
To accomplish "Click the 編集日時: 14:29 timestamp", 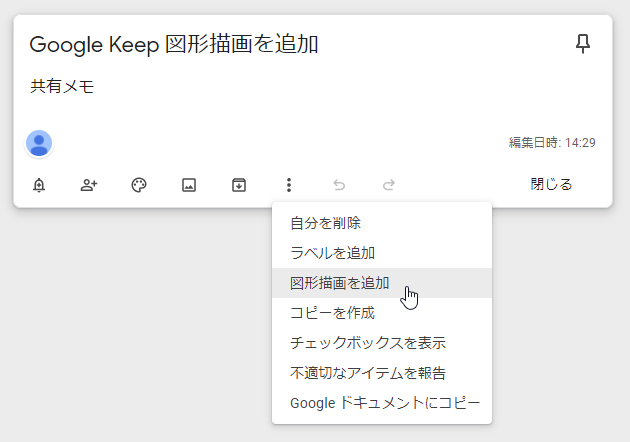I will [x=552, y=143].
